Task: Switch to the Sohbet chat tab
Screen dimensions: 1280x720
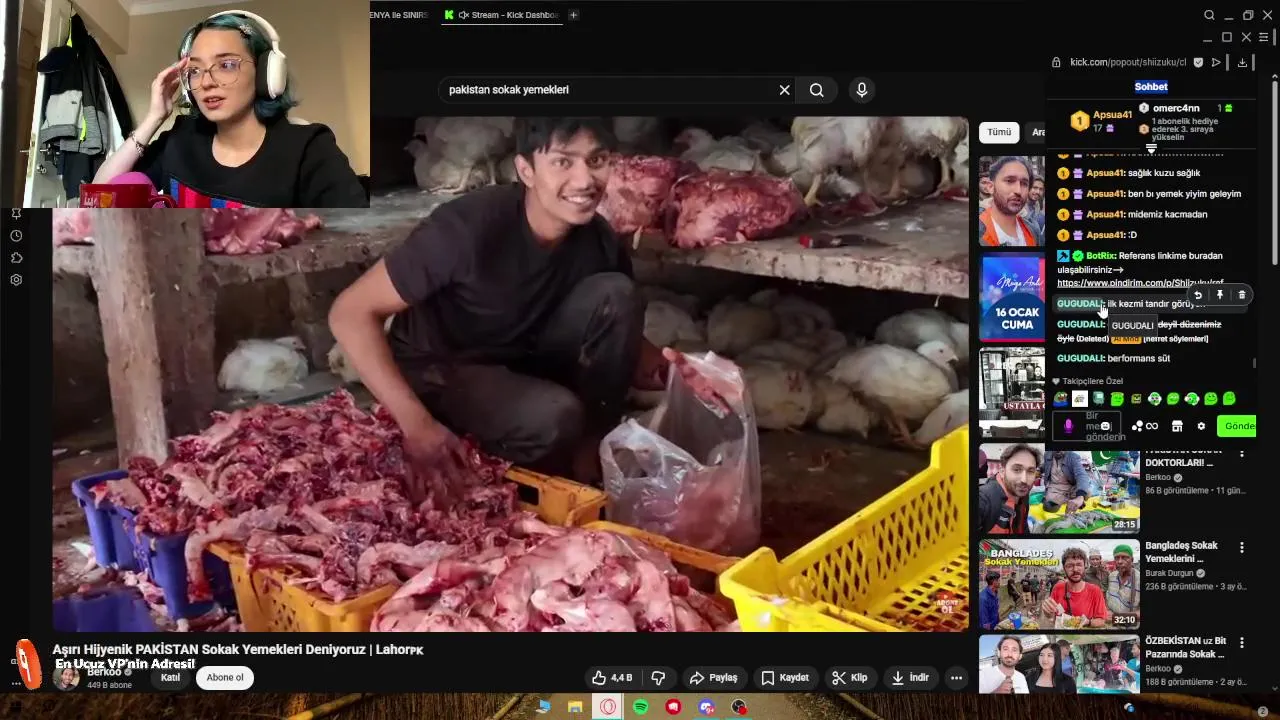Action: (x=1151, y=87)
